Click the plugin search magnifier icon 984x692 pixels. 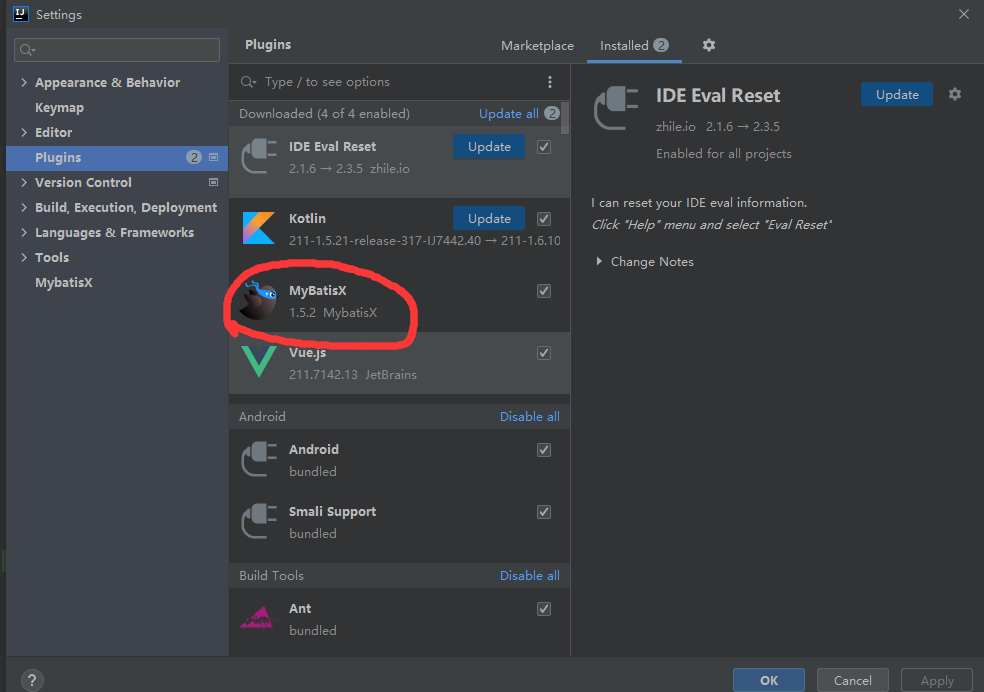(249, 82)
